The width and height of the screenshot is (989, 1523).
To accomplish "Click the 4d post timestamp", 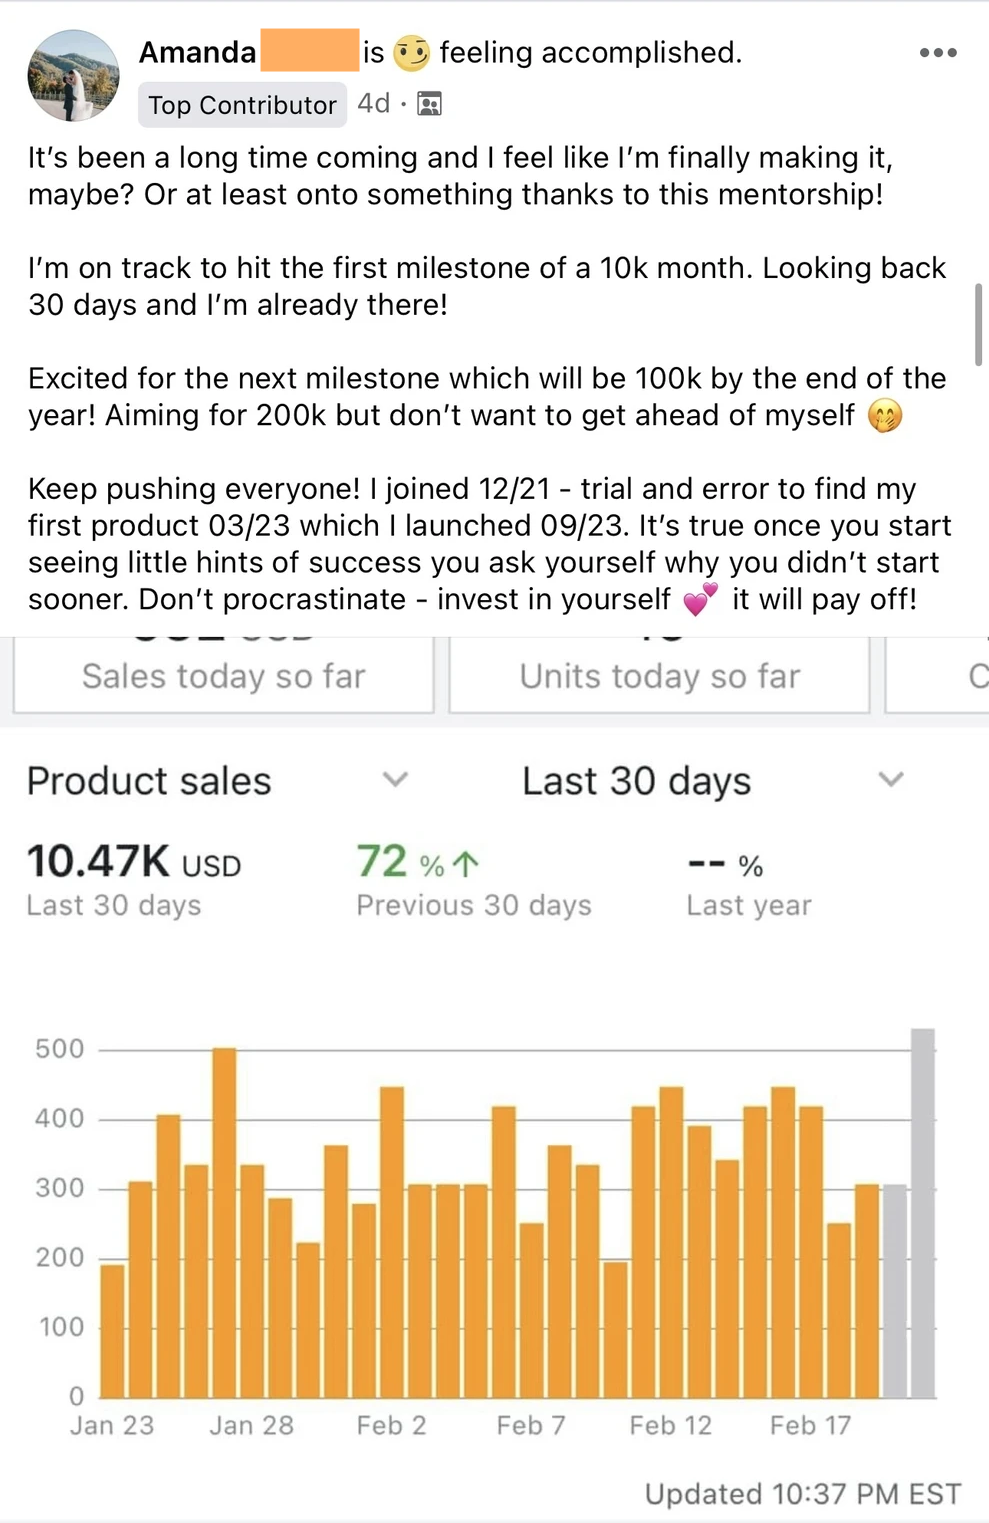I will click(x=373, y=104).
